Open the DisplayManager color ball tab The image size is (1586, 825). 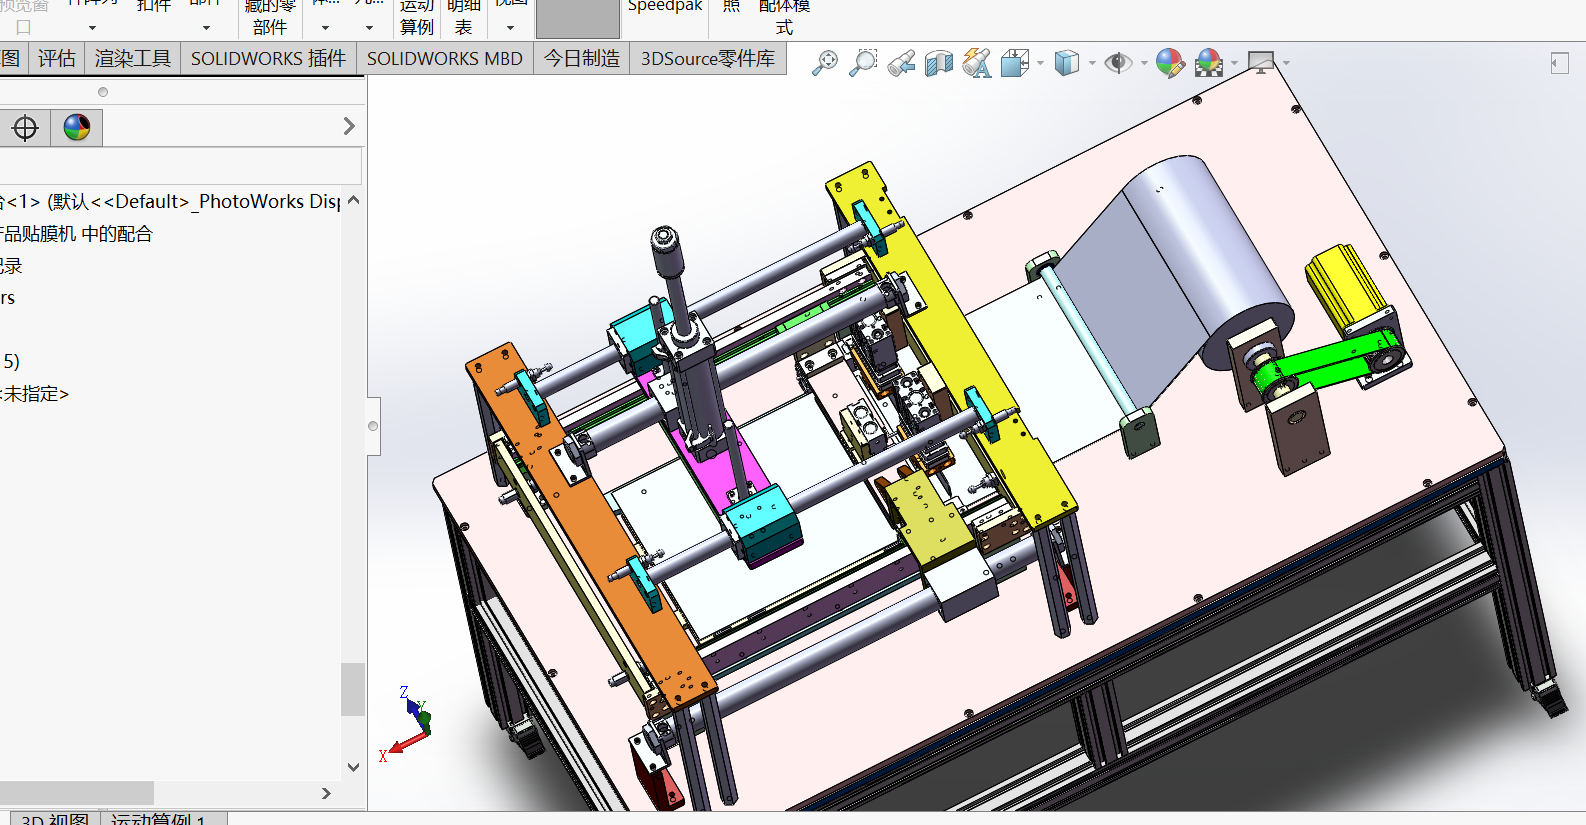[77, 128]
